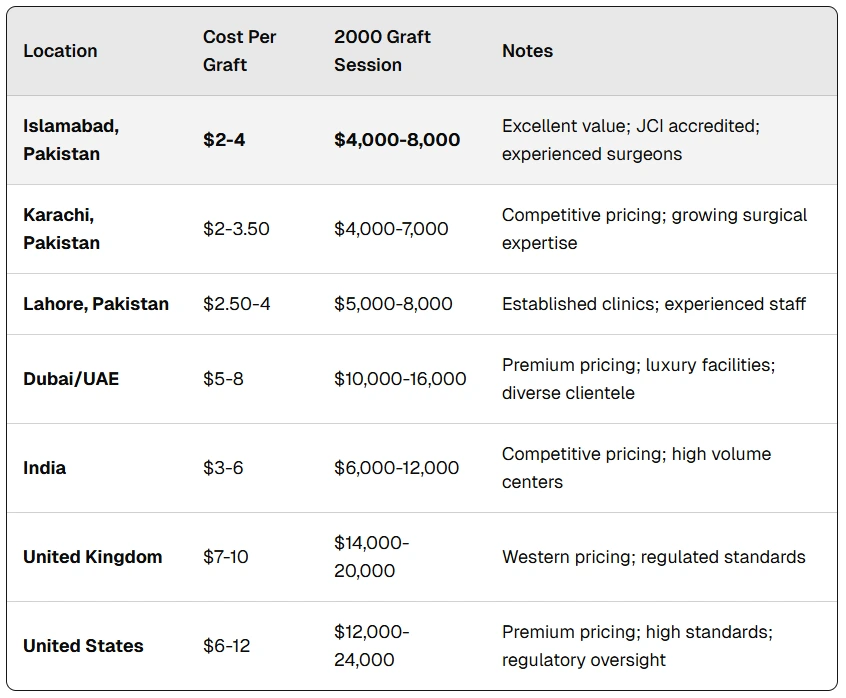846x698 pixels.
Task: Click the $2-3.50 cost cell
Action: pyautogui.click(x=236, y=229)
